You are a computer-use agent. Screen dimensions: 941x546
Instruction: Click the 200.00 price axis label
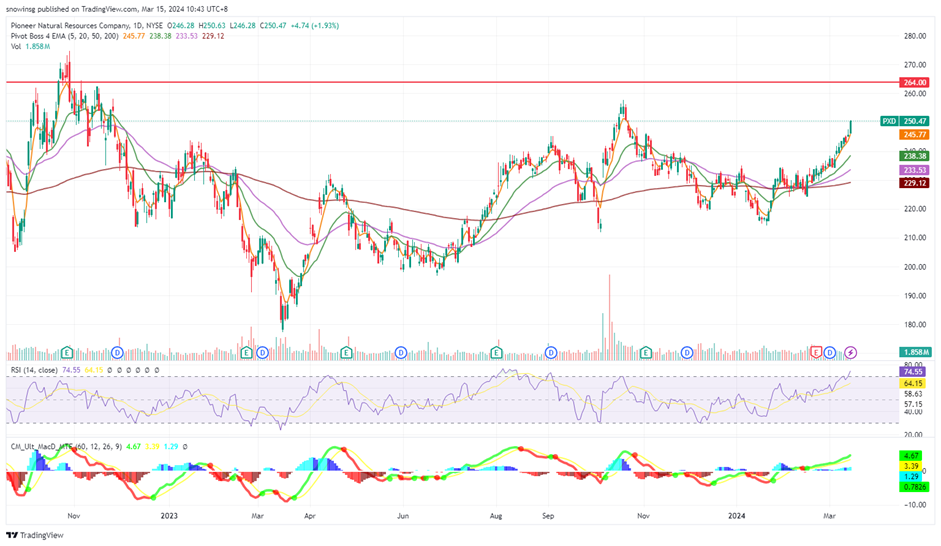[x=915, y=267]
